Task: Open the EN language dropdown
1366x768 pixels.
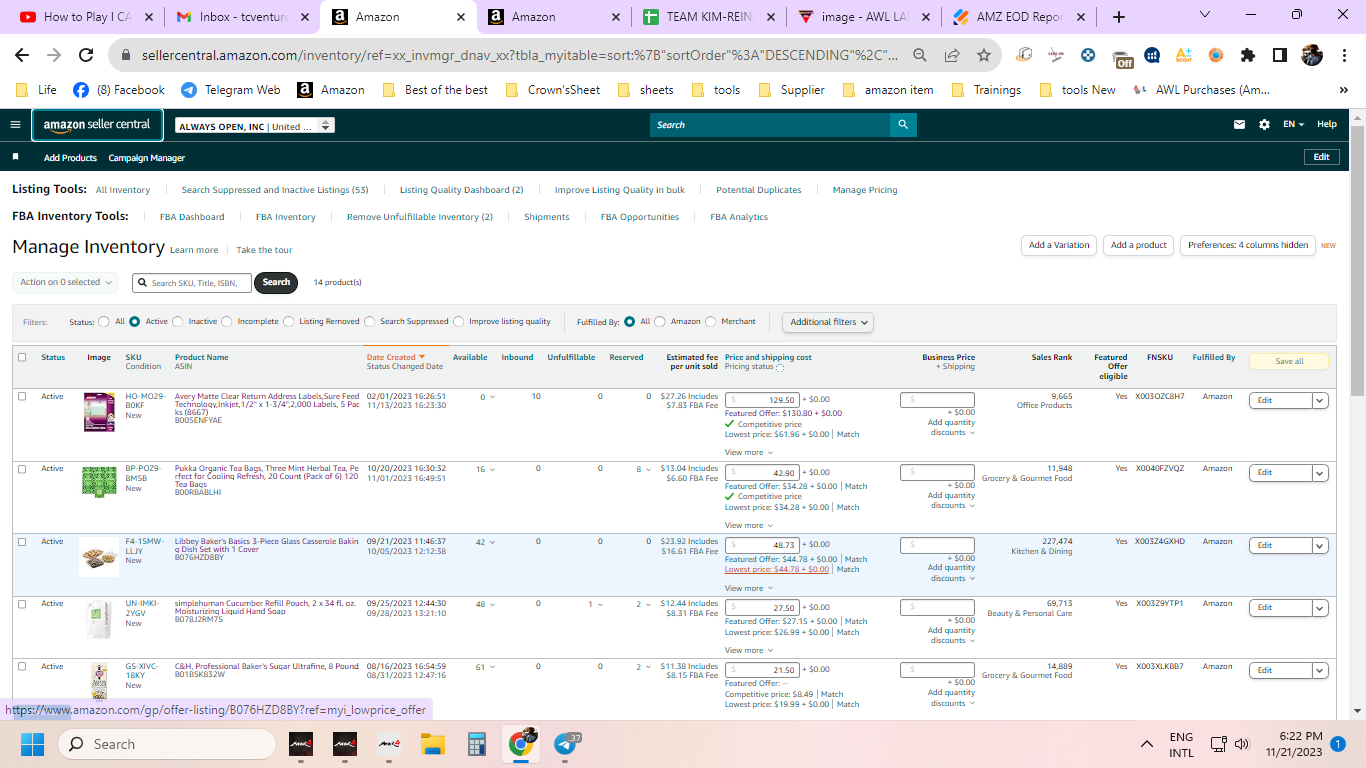Action: pos(1294,125)
